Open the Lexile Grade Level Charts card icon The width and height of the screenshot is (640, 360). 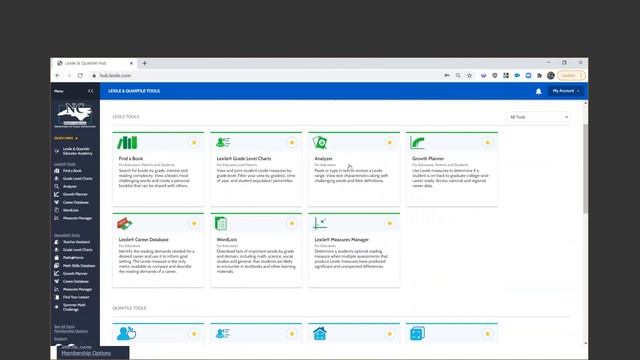tap(223, 142)
